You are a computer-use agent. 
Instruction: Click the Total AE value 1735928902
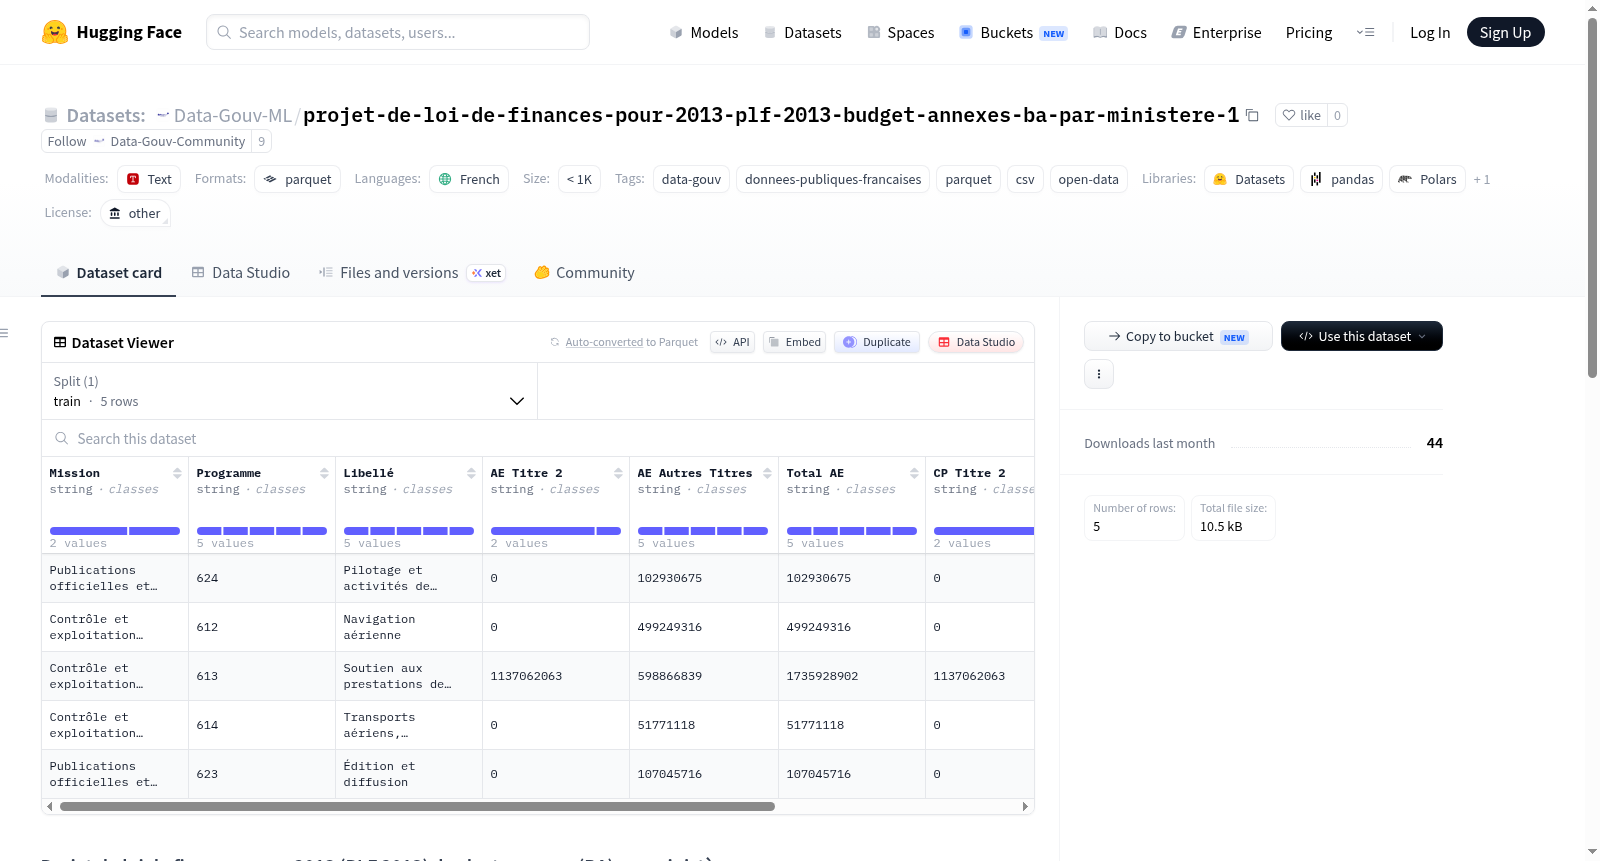(x=852, y=676)
